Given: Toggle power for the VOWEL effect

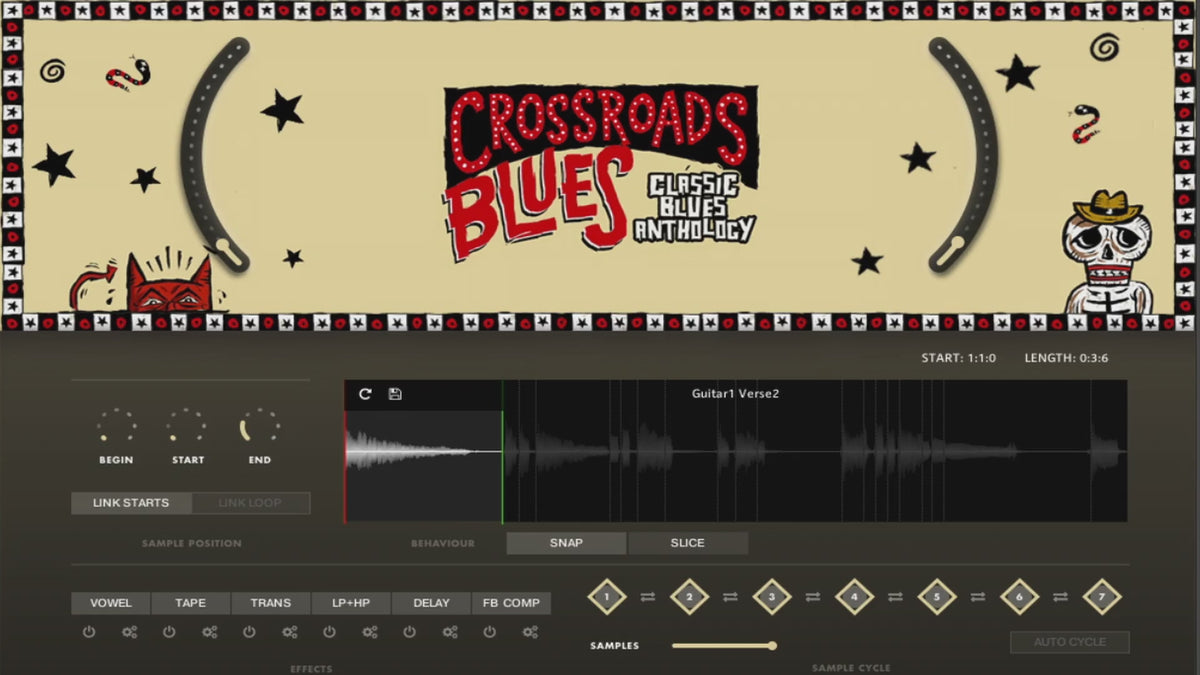Looking at the screenshot, I should pos(89,632).
